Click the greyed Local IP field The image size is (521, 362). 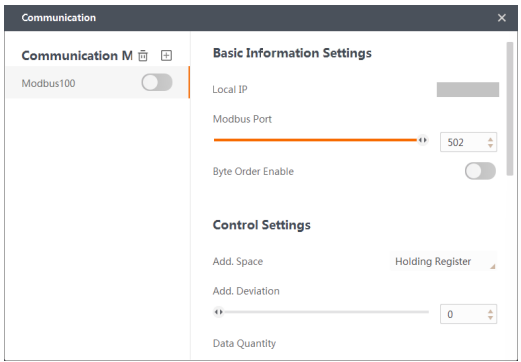coord(468,89)
